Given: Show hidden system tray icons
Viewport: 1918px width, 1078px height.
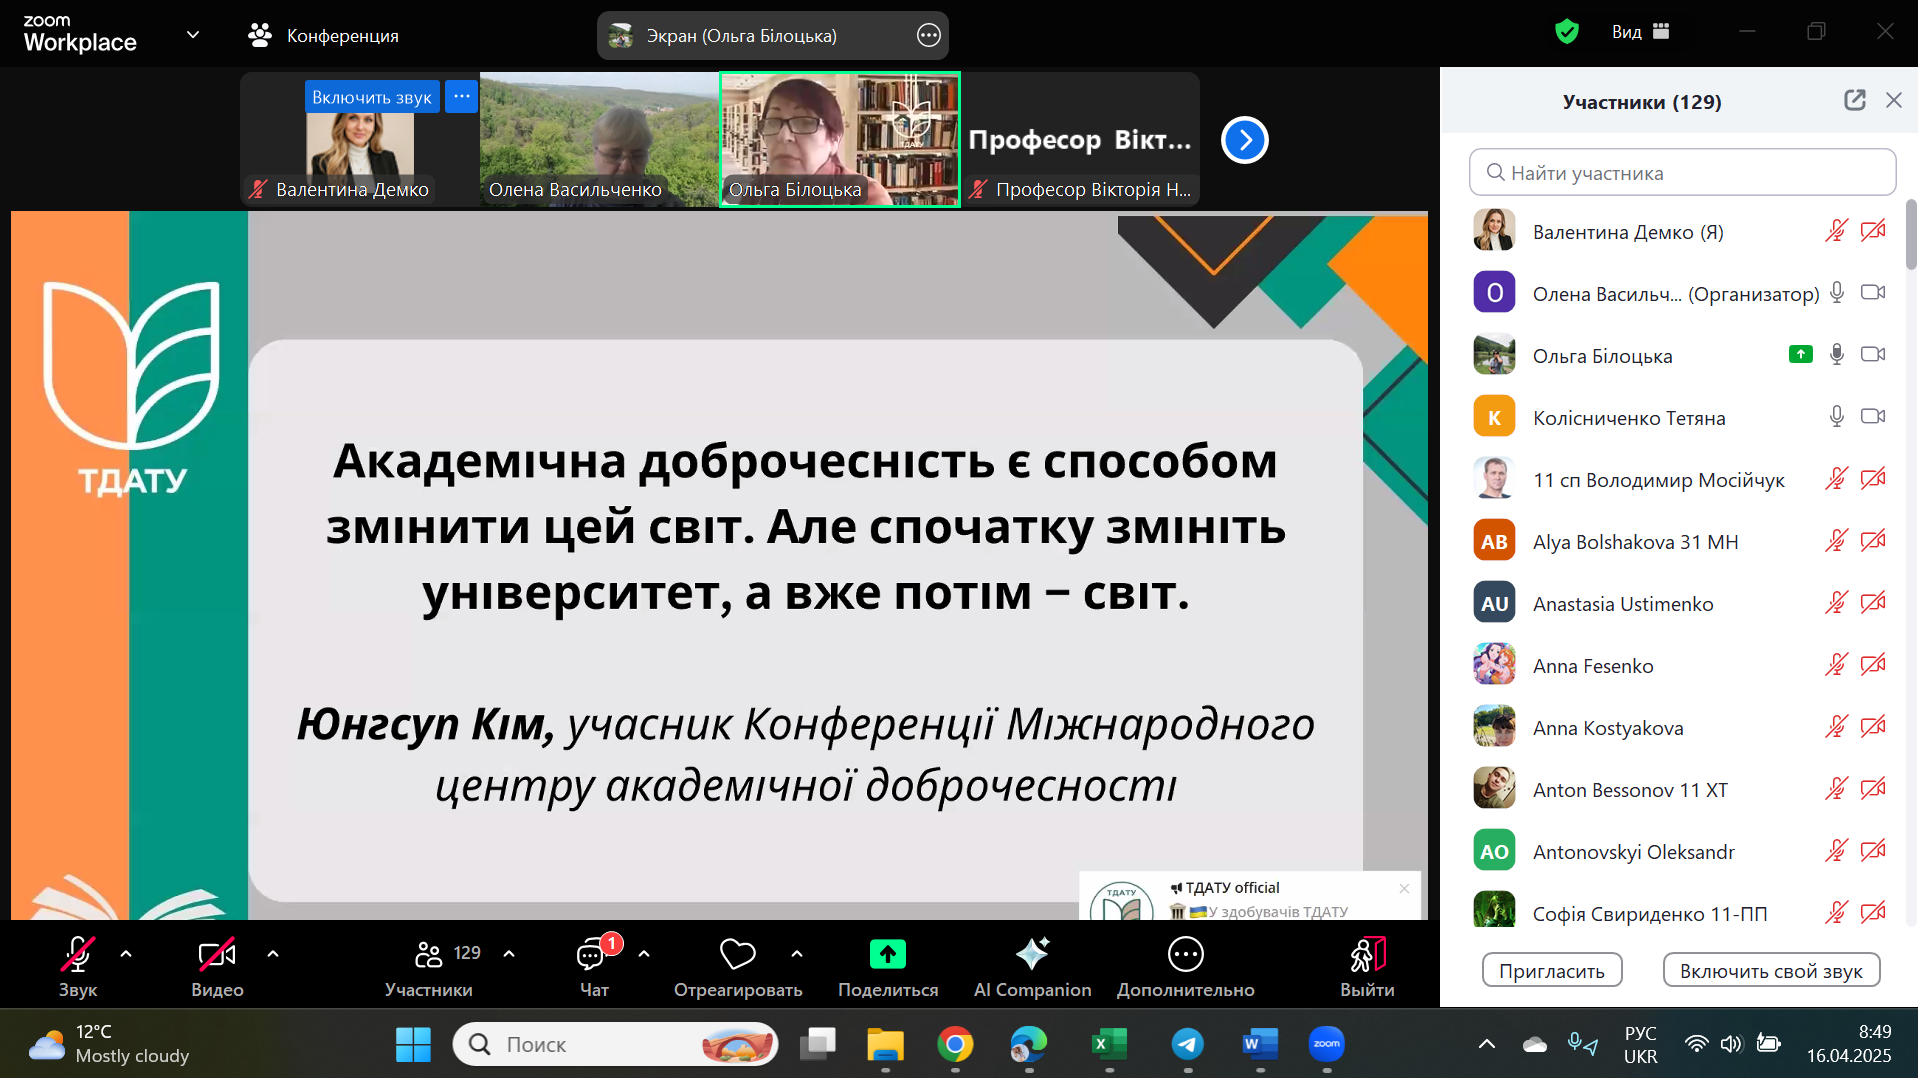Looking at the screenshot, I should point(1487,1044).
